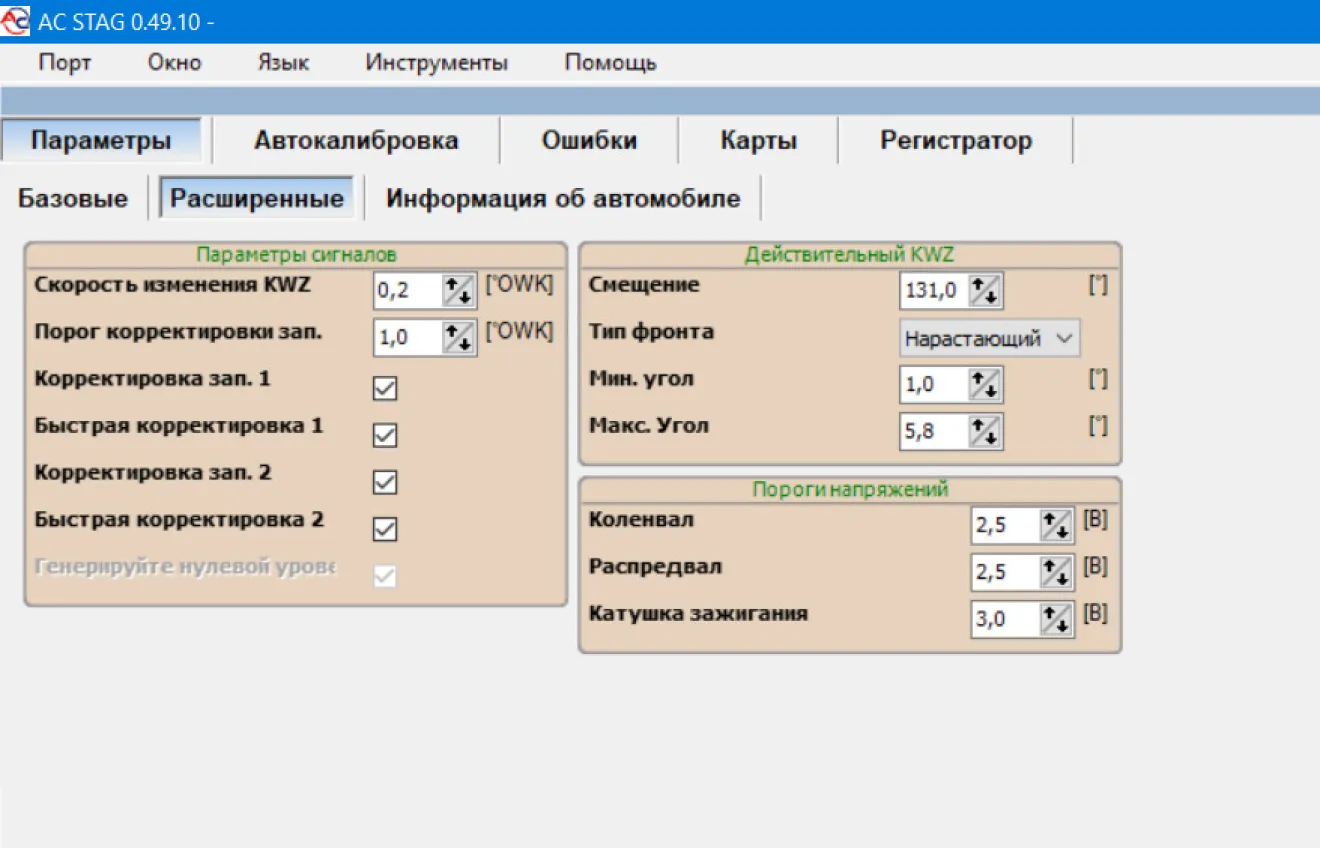Viewport: 1320px width, 848px height.
Task: Click the Катушка зажигания label
Action: pyautogui.click(x=698, y=613)
